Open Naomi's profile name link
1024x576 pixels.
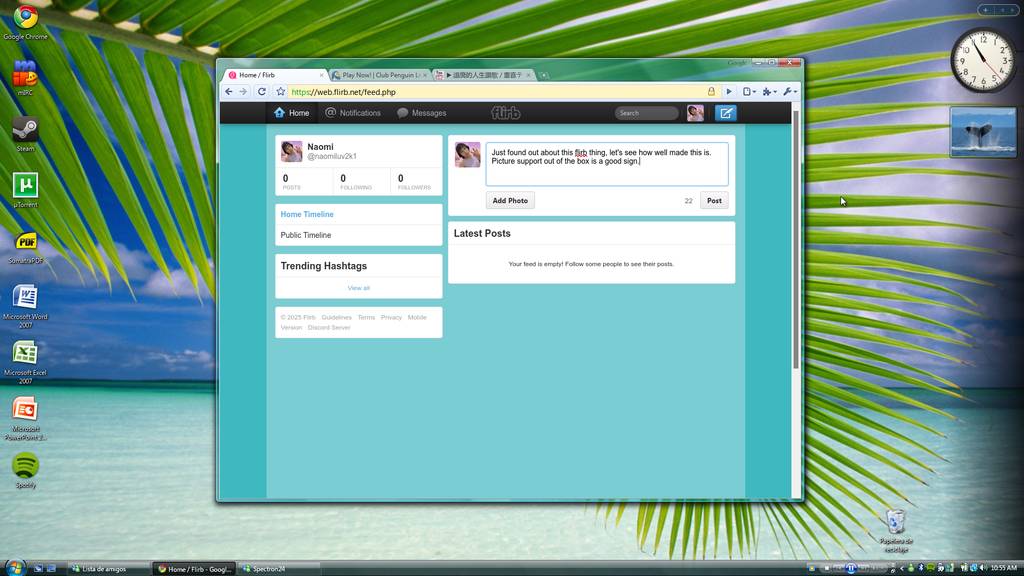coord(320,147)
